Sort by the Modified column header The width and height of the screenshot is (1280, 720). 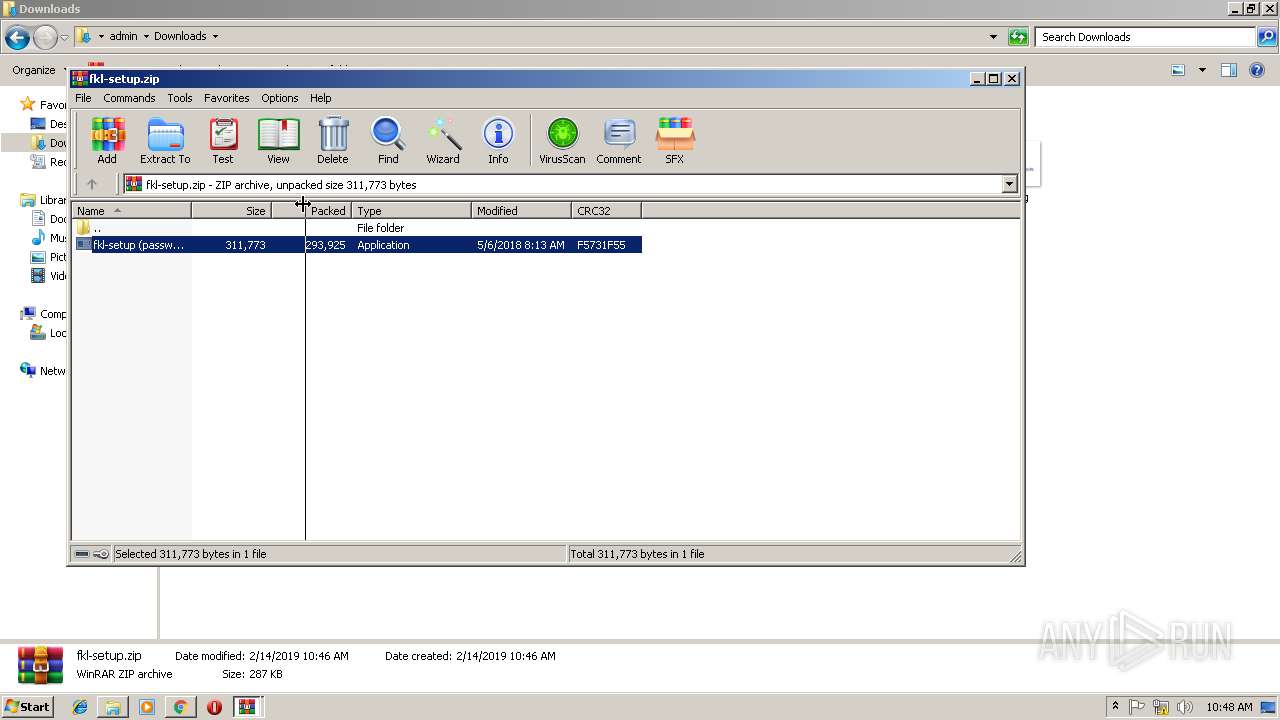[521, 211]
